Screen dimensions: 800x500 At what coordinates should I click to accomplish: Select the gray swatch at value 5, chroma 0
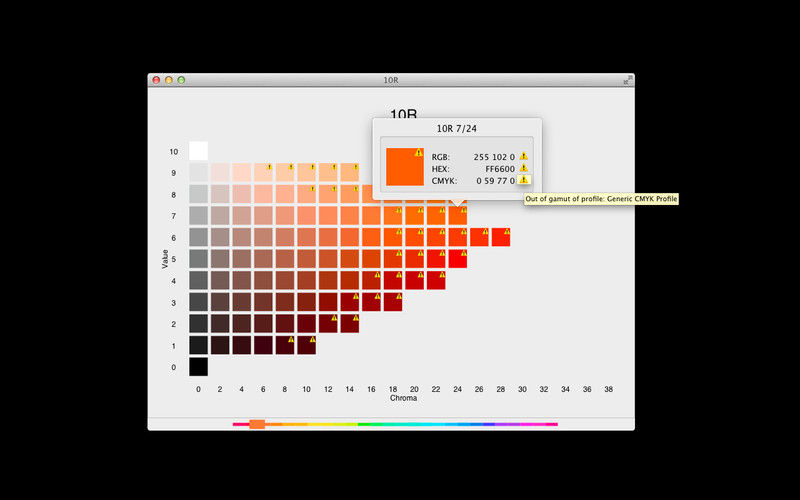click(198, 259)
